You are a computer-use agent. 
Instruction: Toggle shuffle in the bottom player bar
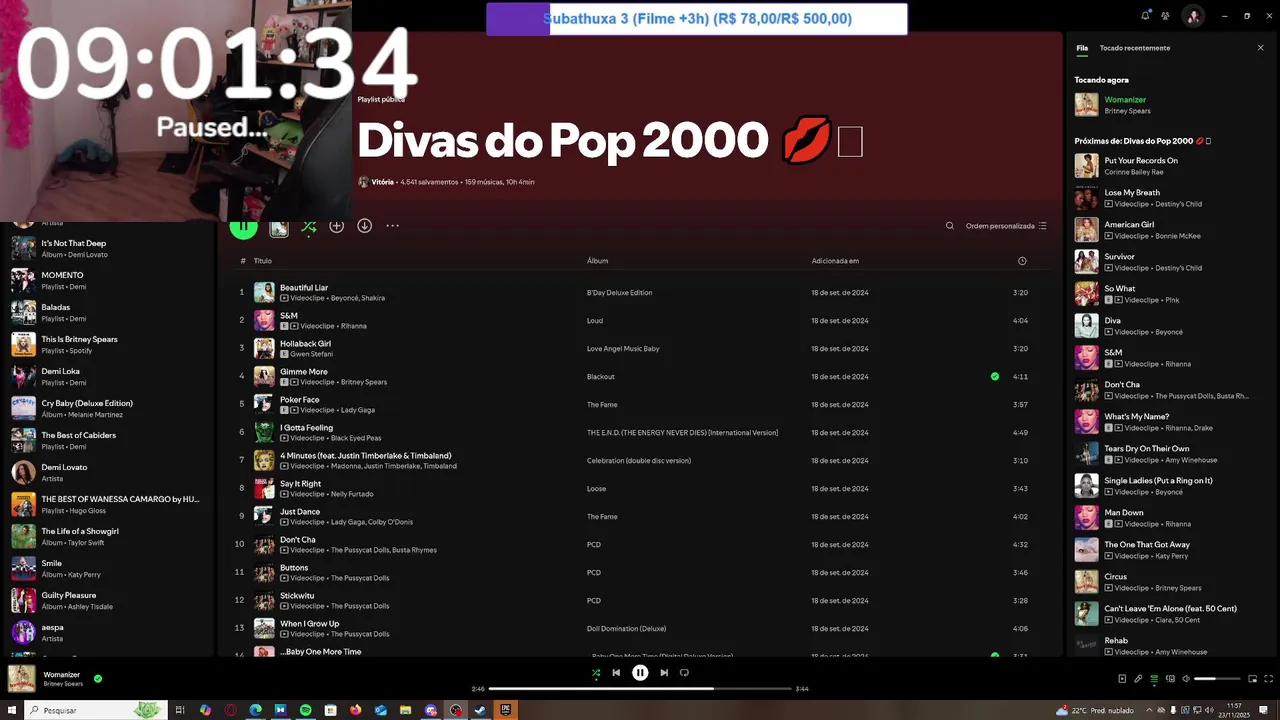tap(596, 673)
